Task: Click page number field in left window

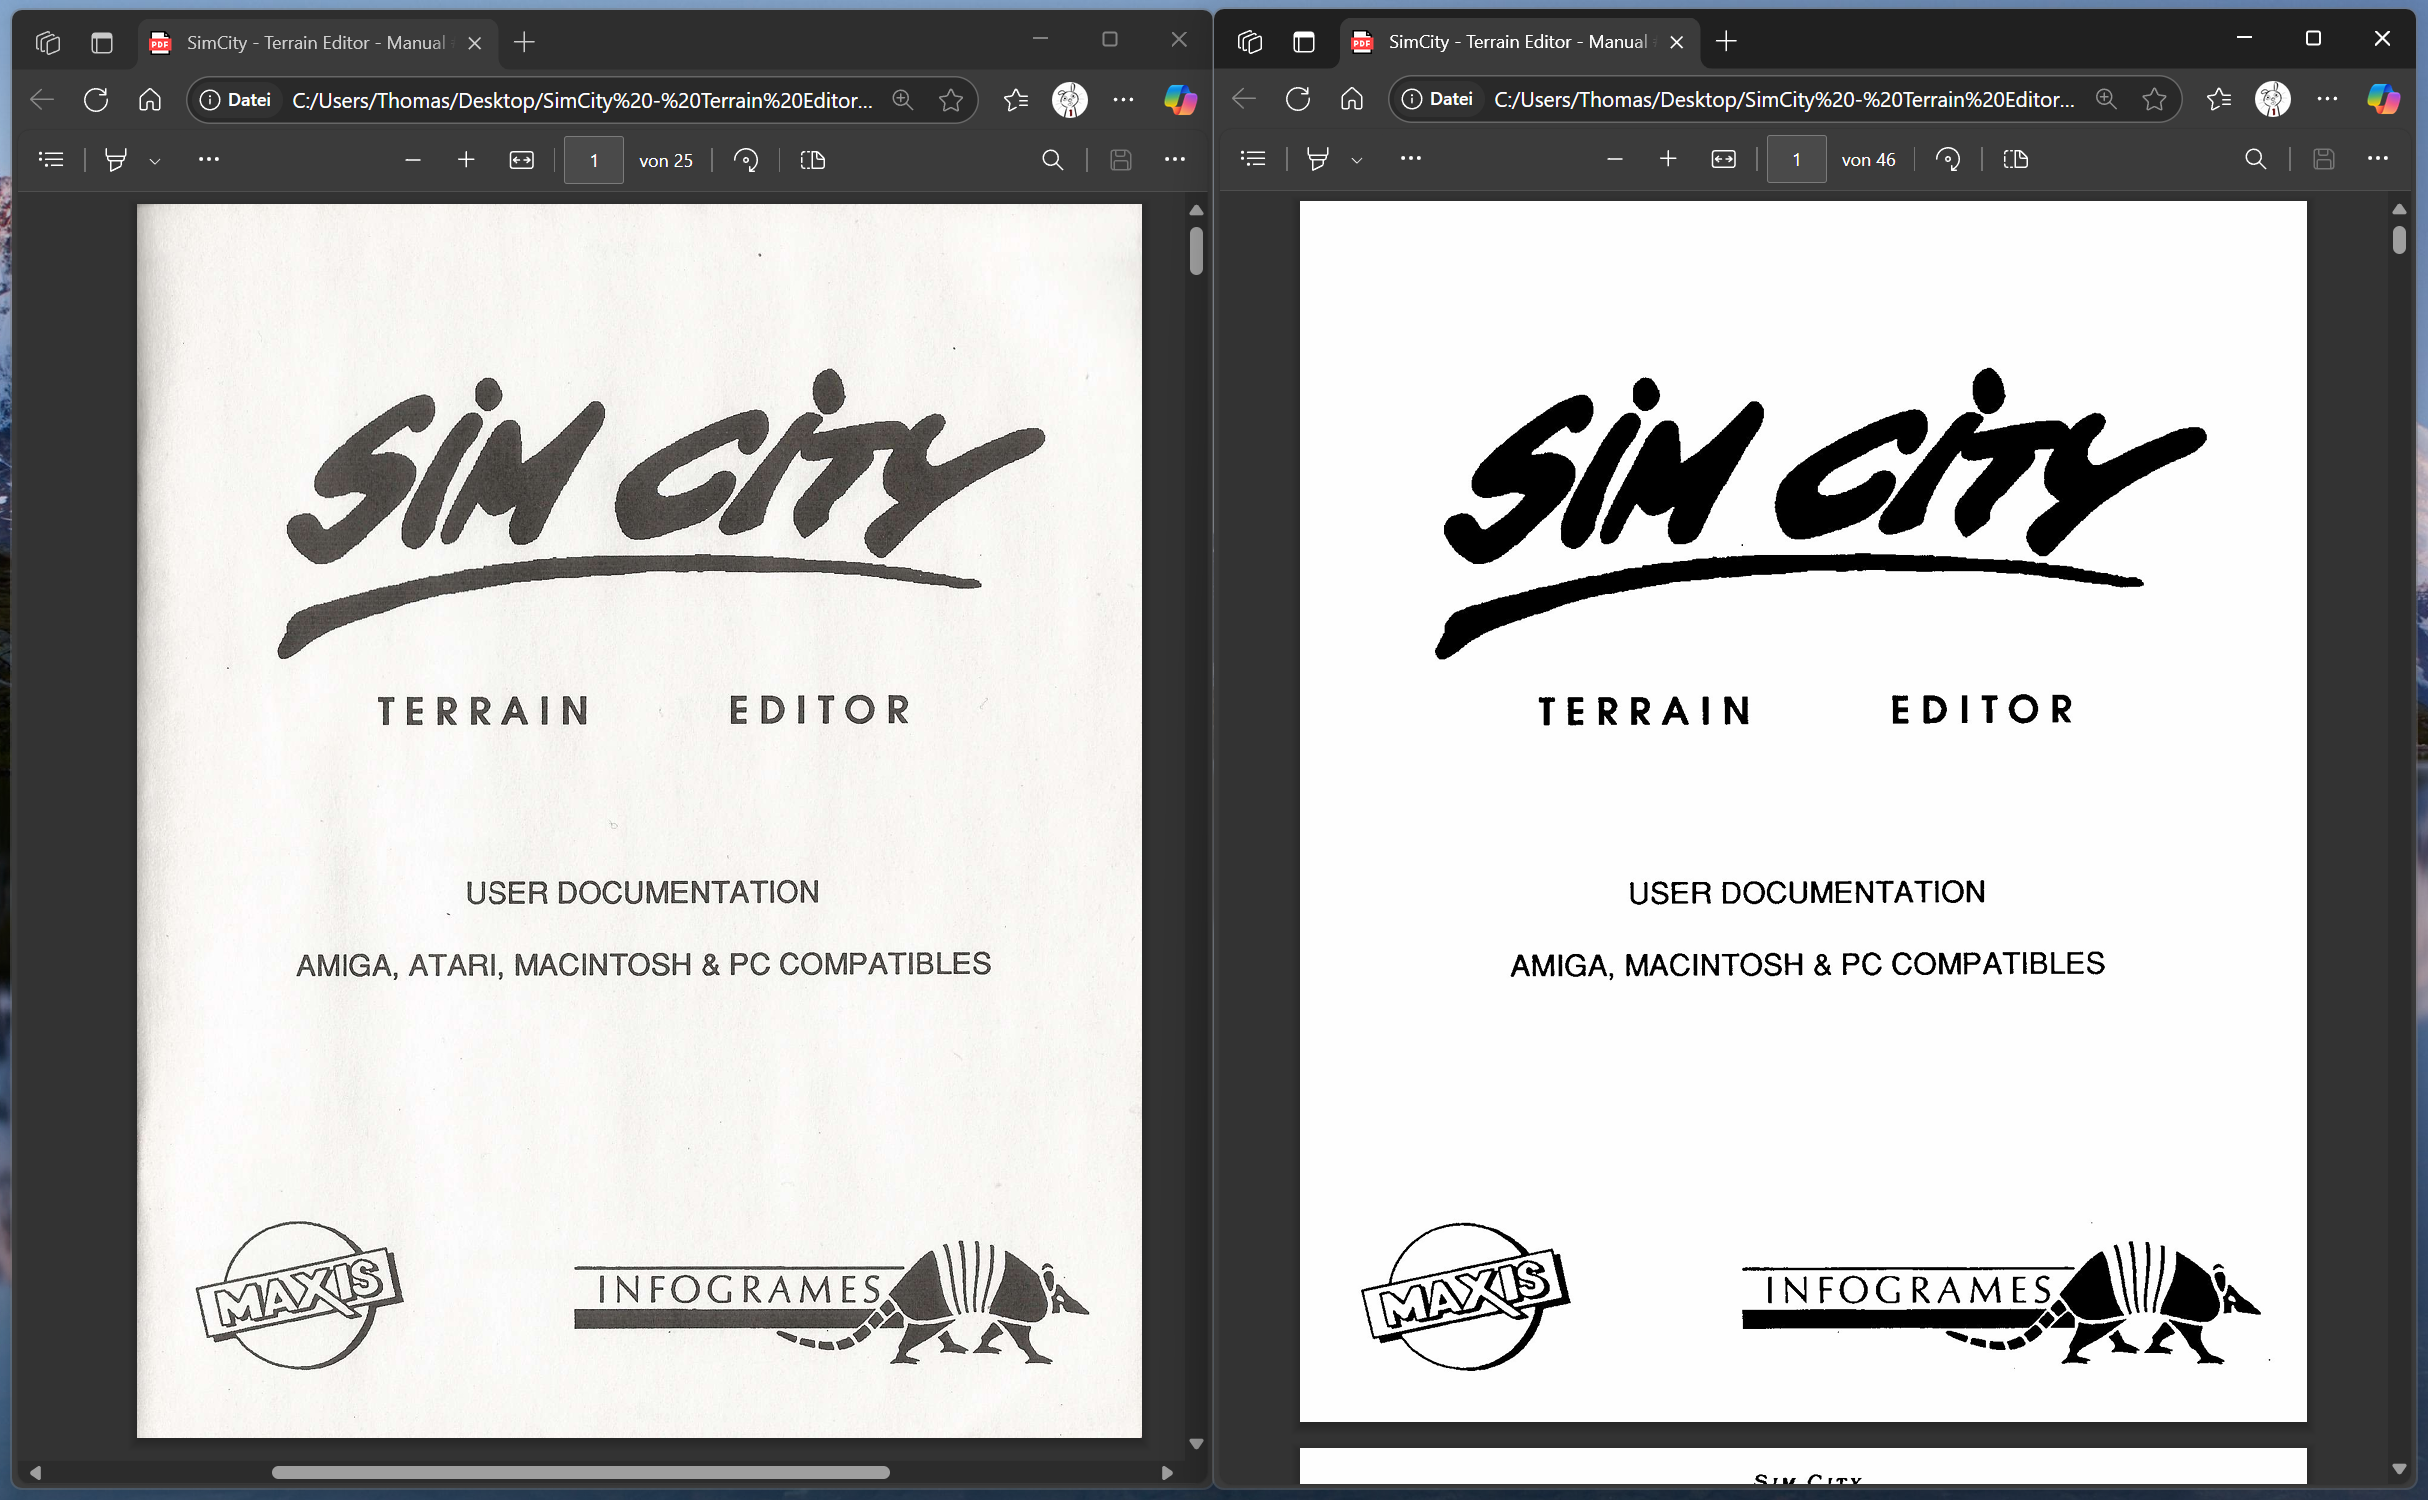Action: click(x=594, y=160)
